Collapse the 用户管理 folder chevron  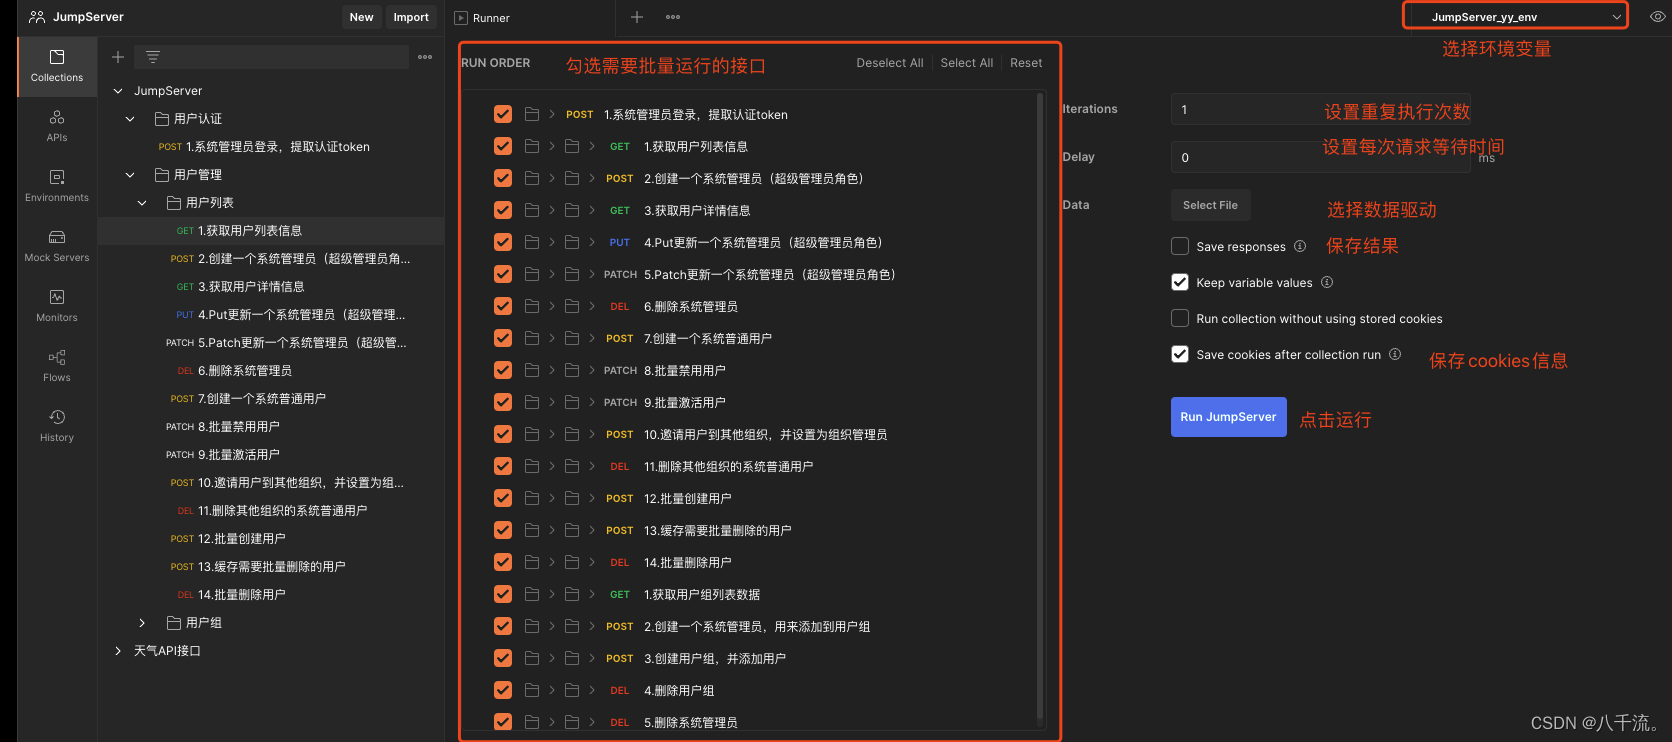[x=130, y=174]
